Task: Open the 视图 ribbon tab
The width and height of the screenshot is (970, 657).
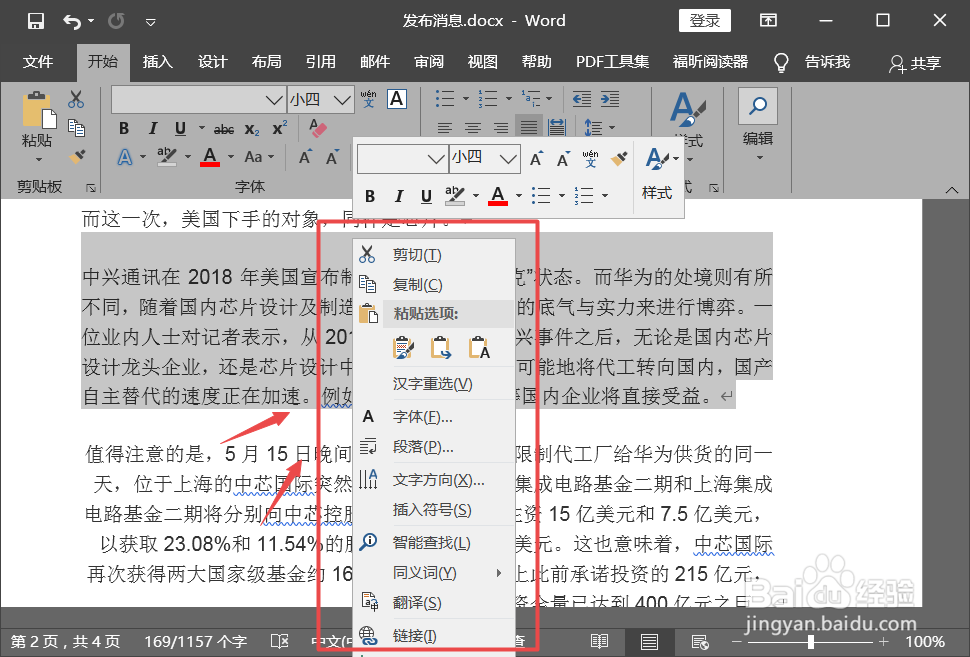Action: pos(483,62)
